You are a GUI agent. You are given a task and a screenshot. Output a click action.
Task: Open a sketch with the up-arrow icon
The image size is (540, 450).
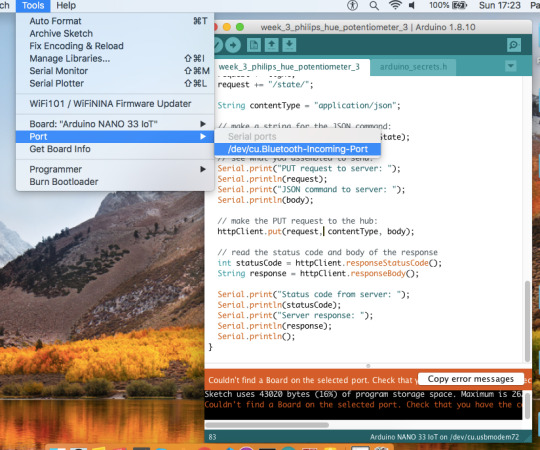click(271, 45)
